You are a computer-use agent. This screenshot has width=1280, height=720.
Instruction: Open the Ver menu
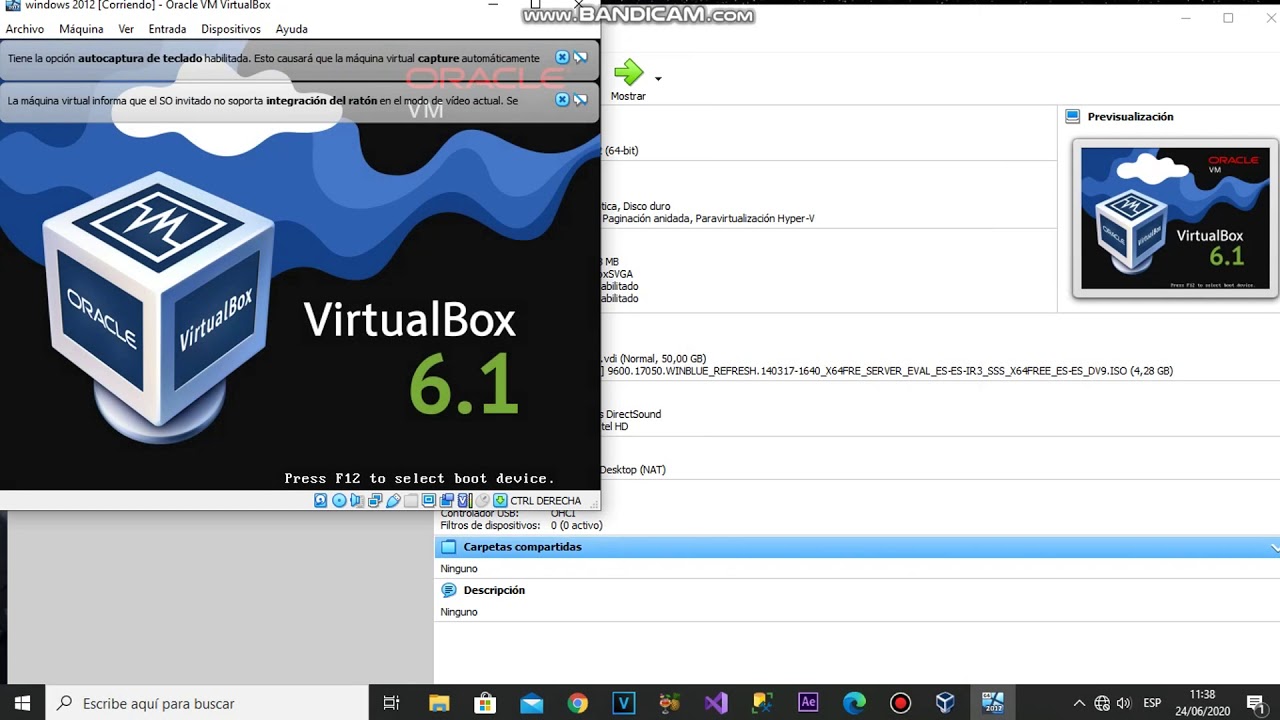(126, 29)
